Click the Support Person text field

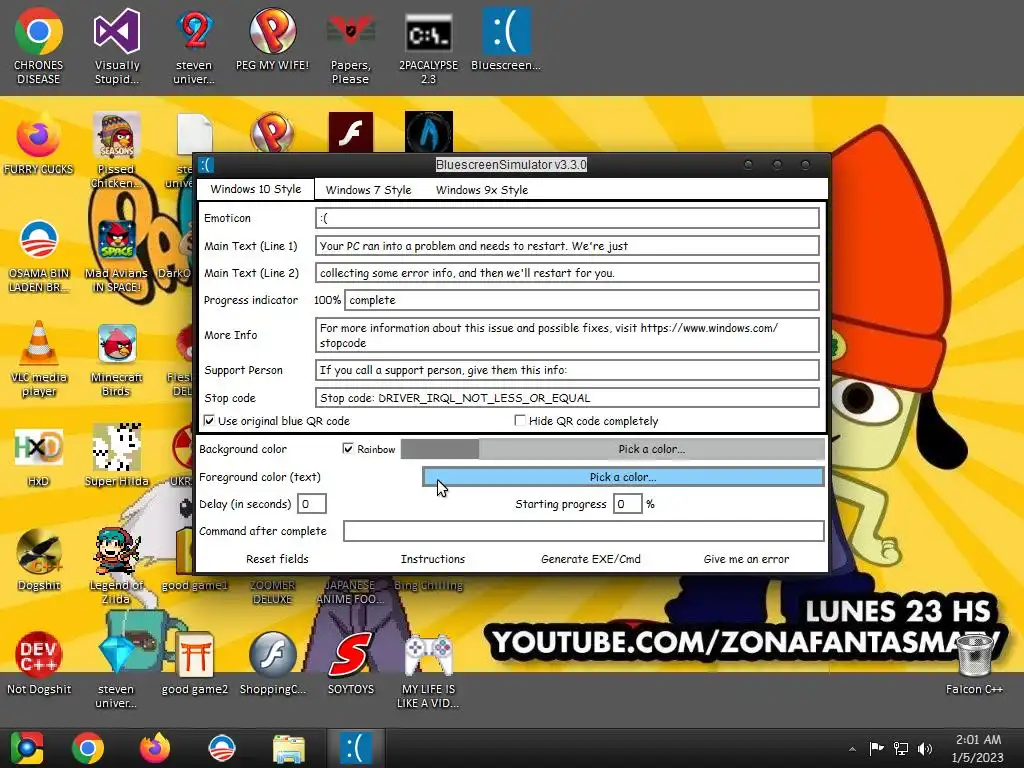point(568,370)
